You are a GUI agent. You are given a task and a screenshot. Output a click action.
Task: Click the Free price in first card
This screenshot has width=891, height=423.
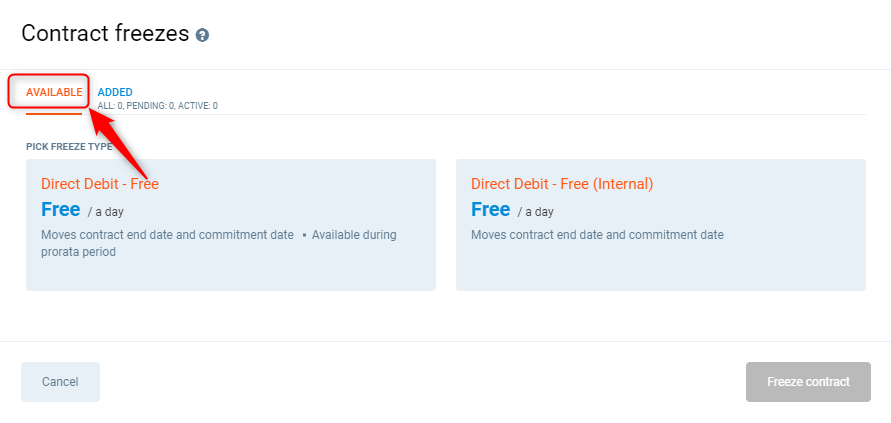point(61,210)
